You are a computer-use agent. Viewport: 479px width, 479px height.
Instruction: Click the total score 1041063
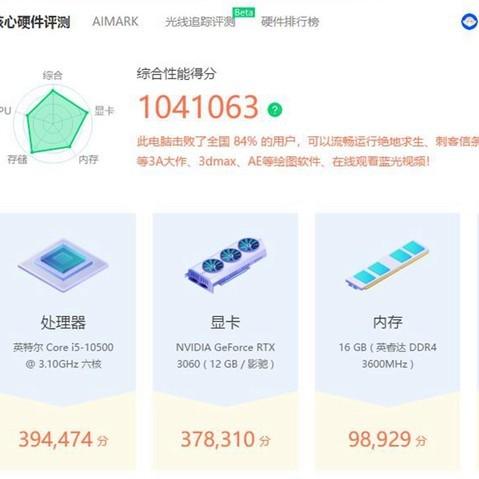tap(198, 107)
